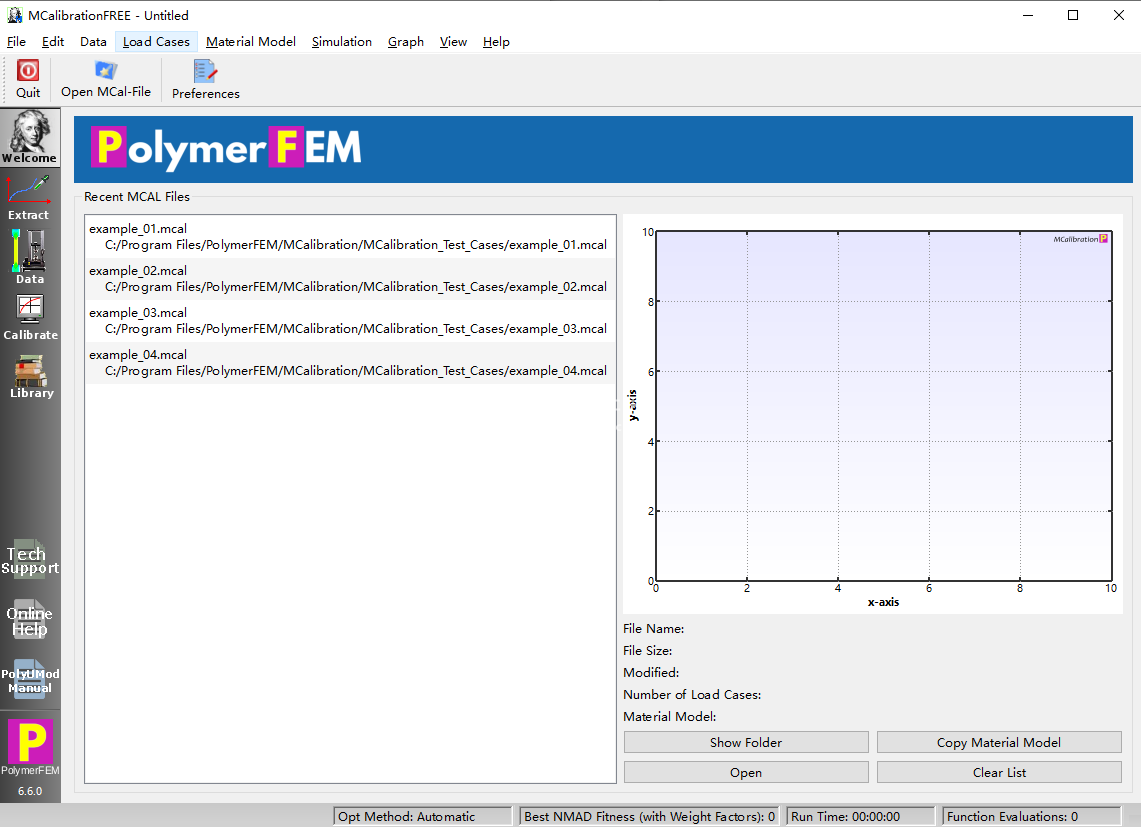Click the Opt Method: Automatic status field
The height and width of the screenshot is (827, 1141).
click(423, 816)
